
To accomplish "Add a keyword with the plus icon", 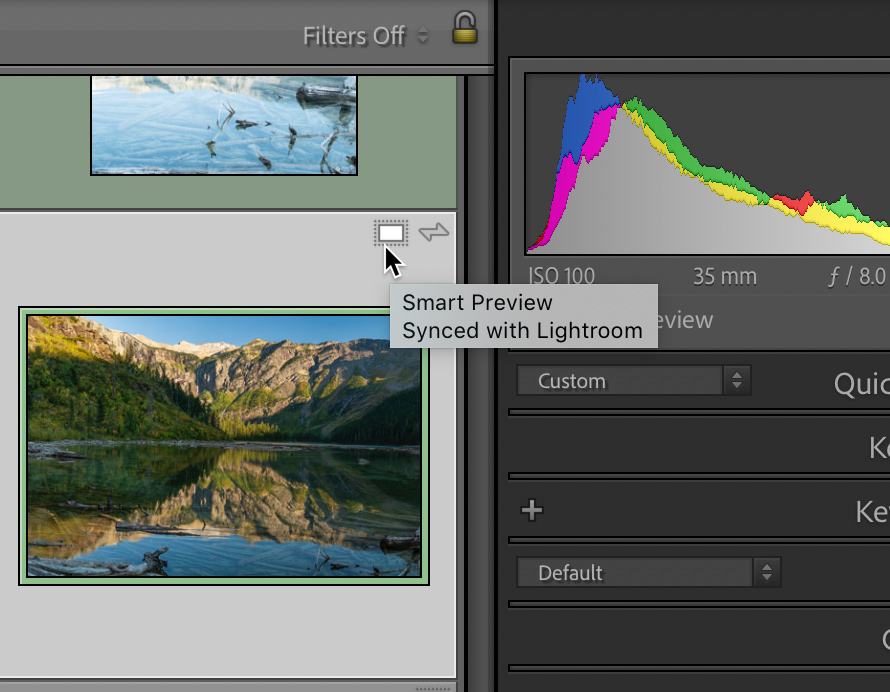I will [x=532, y=511].
